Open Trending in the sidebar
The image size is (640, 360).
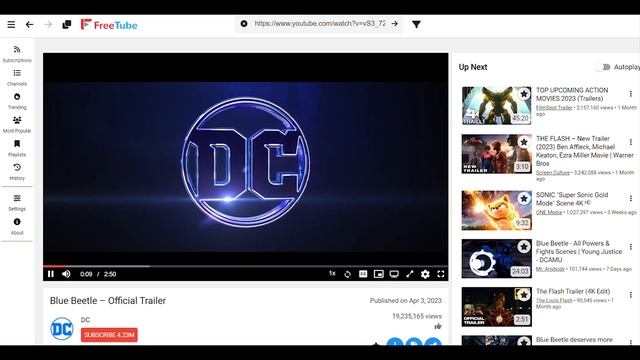[17, 101]
